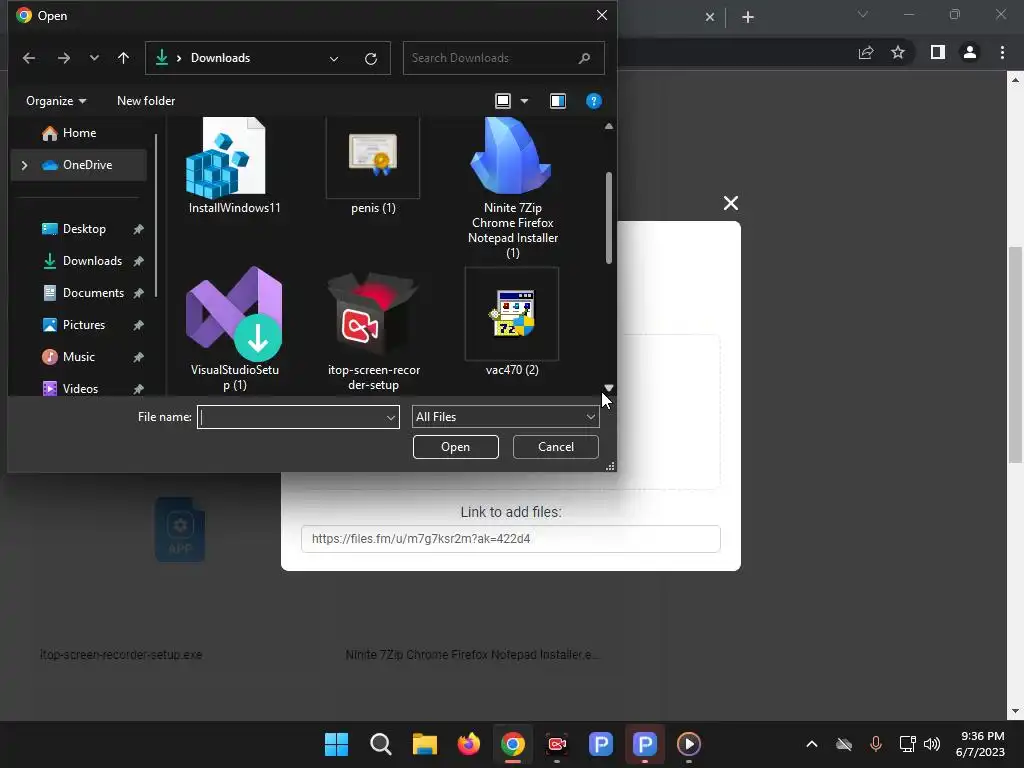Image resolution: width=1024 pixels, height=768 pixels.
Task: Click the file list scroll down arrow
Action: click(x=609, y=388)
